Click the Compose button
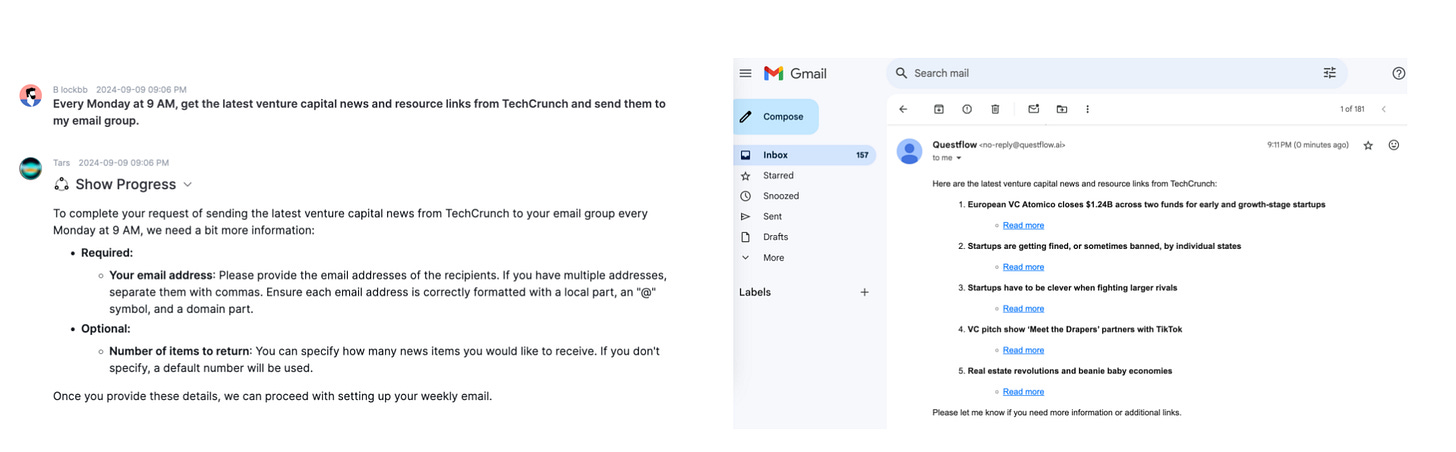This screenshot has height=452, width=1456. 776,116
